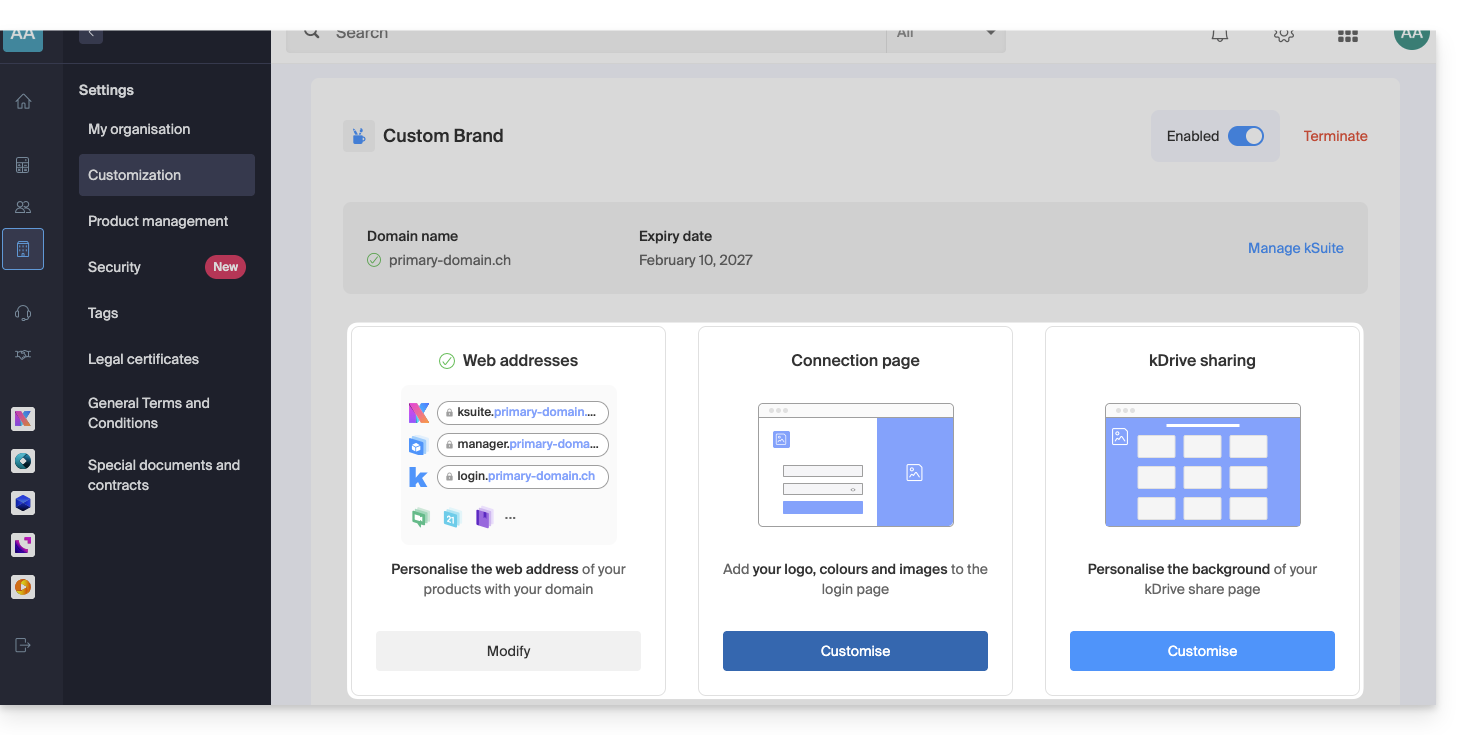The image size is (1466, 735).
Task: Open the kSuite K app icon
Action: (23, 419)
